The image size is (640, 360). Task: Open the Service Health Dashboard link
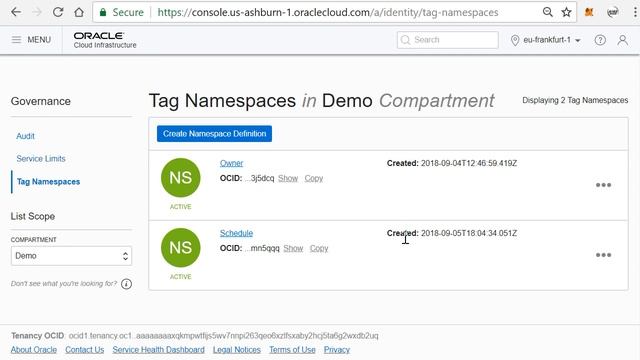158,350
